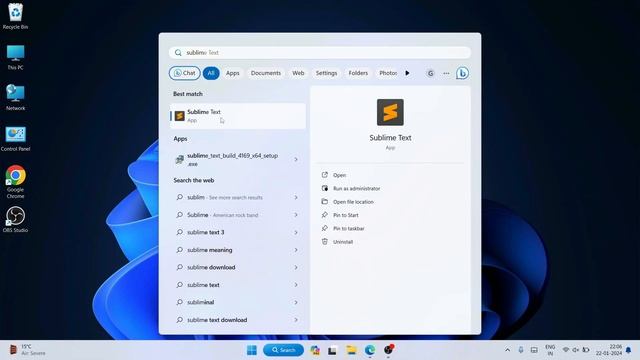
Task: Click the Bing icon in search panel
Action: [462, 73]
